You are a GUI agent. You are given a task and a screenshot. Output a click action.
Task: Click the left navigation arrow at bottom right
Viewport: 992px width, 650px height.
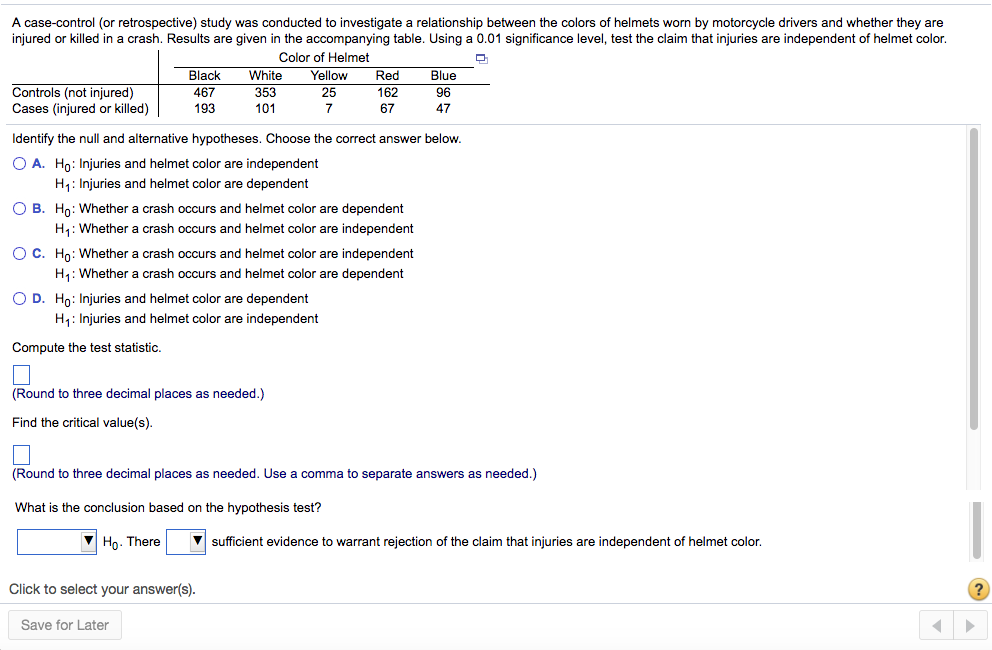coord(936,624)
